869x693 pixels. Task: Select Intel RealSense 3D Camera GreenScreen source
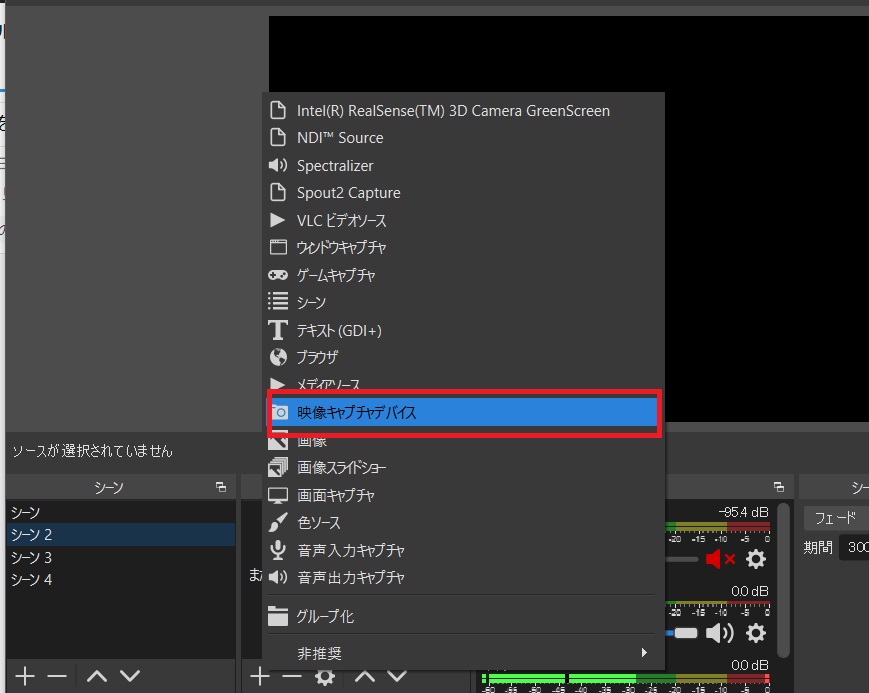coord(463,111)
